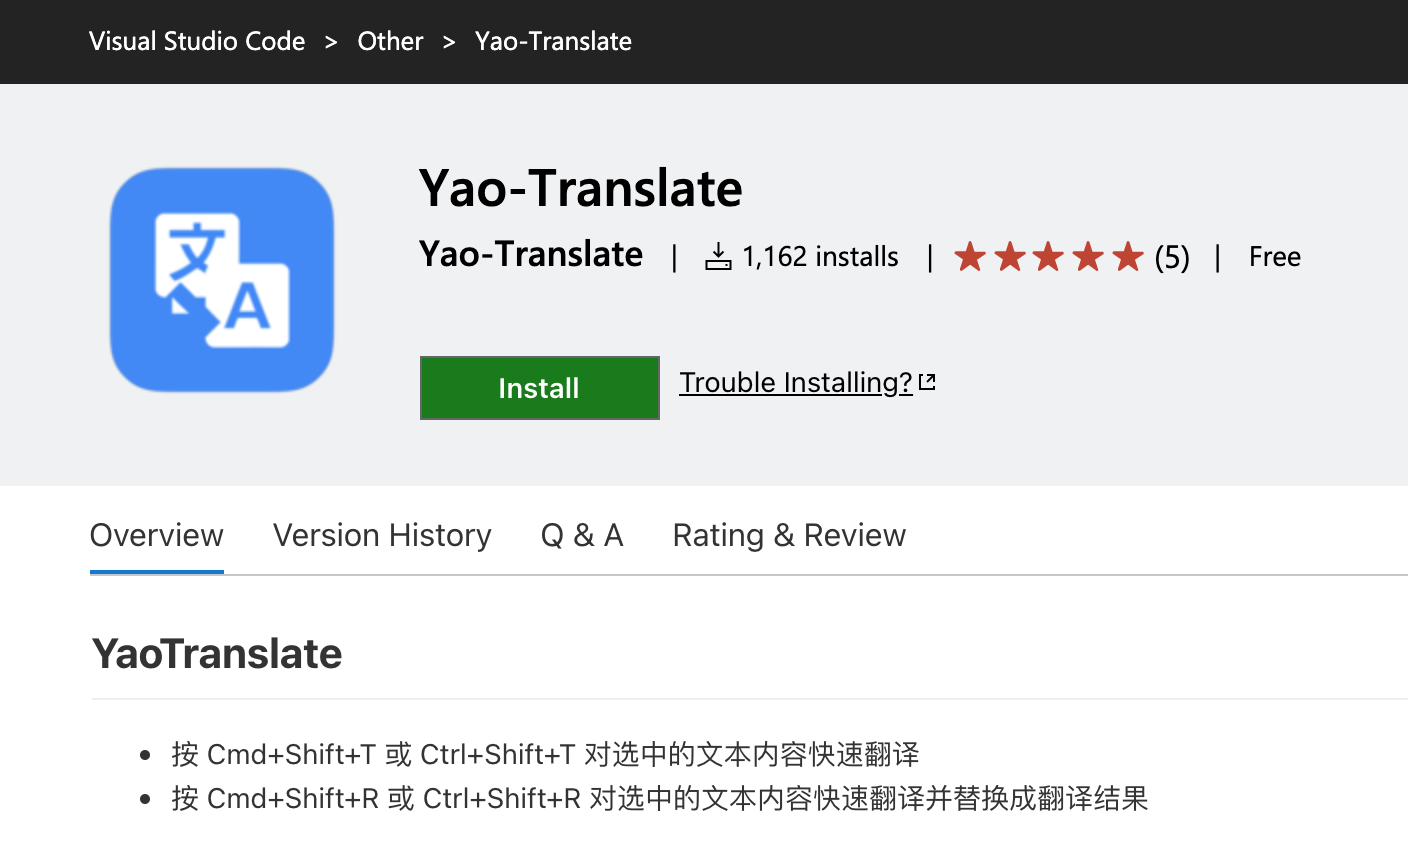1408x858 pixels.
Task: Open the Q & A tab
Action: click(582, 535)
